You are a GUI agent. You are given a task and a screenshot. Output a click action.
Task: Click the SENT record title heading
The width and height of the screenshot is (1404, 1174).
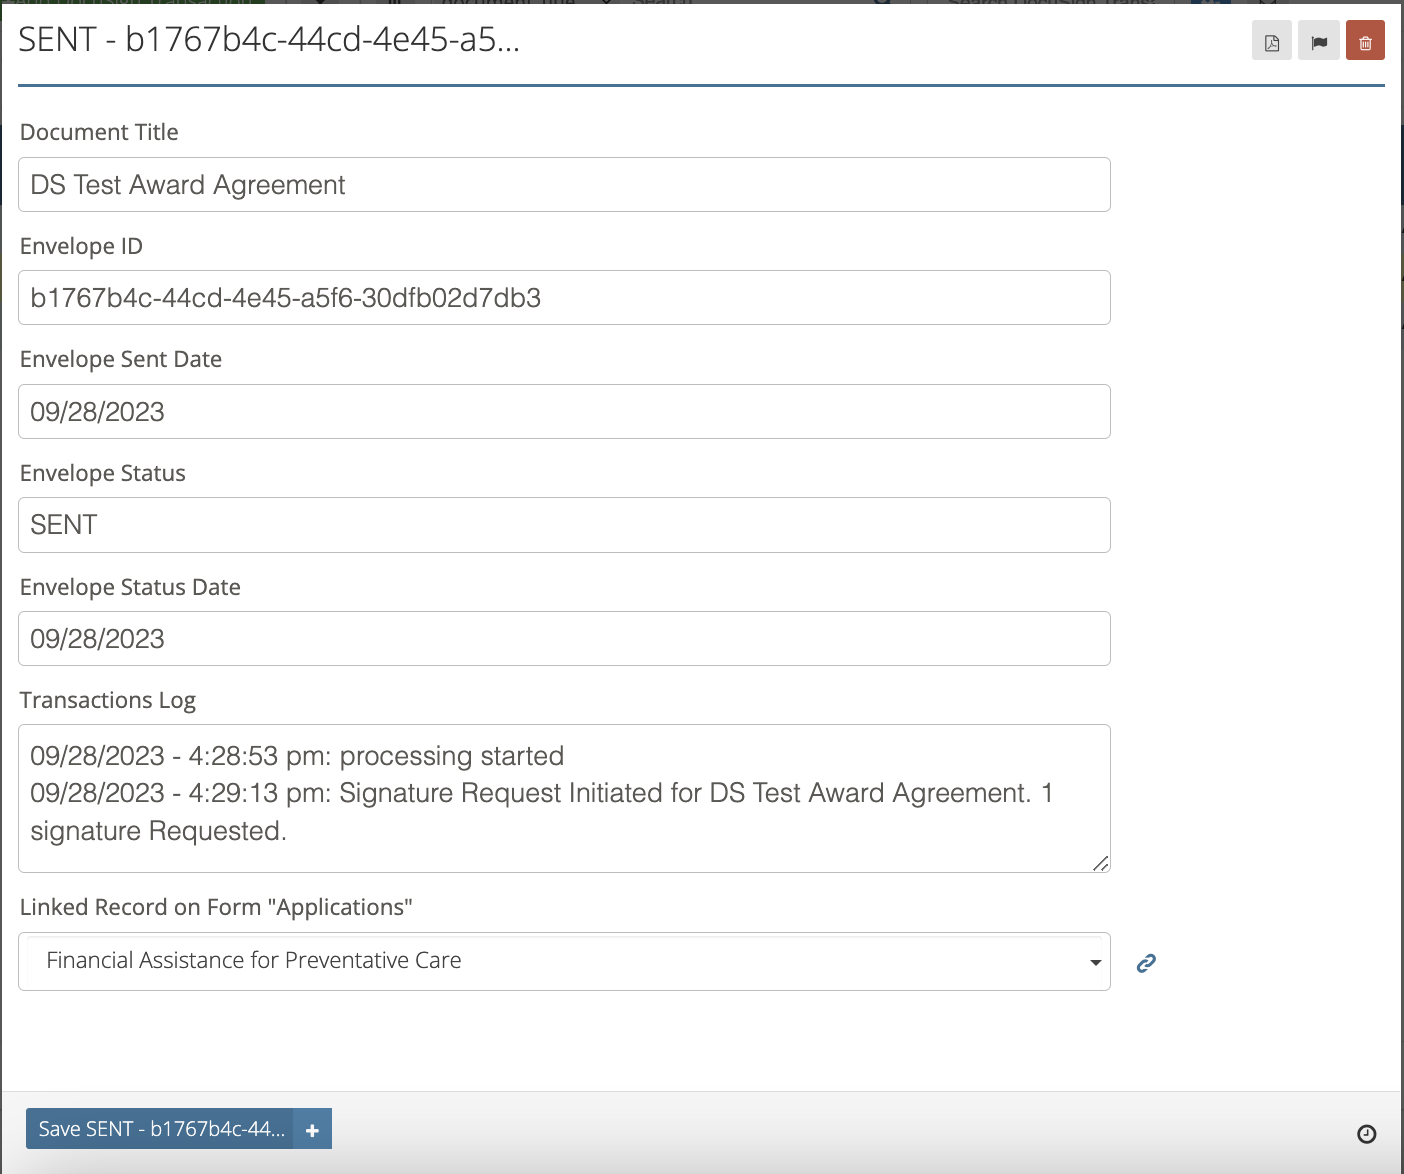(268, 40)
